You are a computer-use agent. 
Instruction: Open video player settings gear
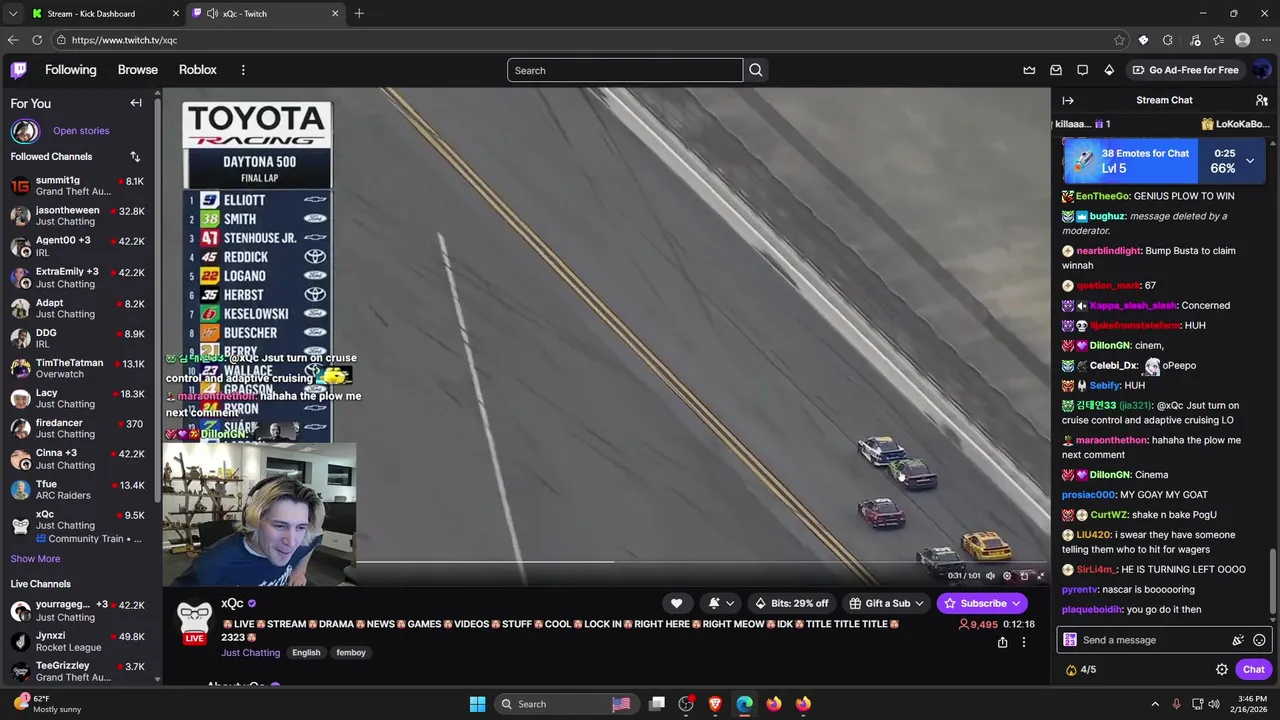(x=1007, y=576)
